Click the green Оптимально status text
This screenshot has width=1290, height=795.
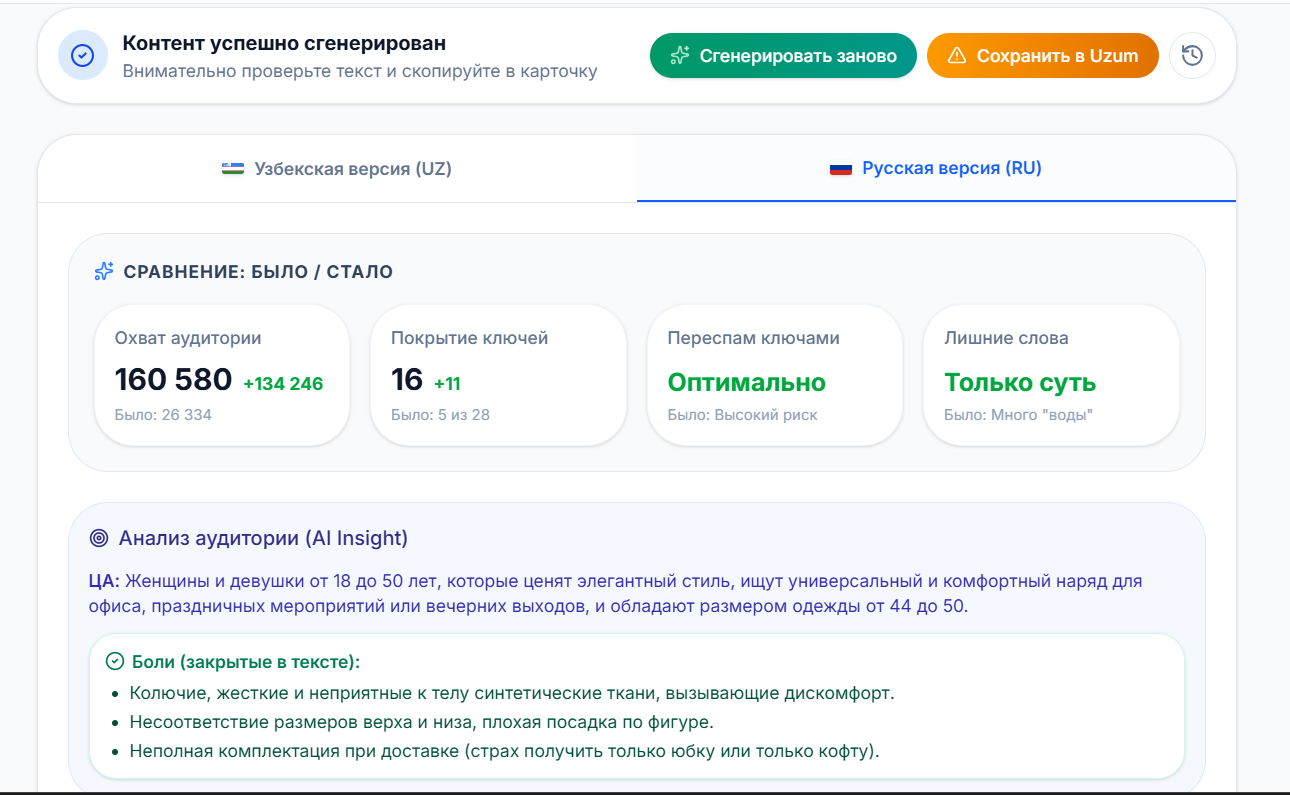(747, 383)
